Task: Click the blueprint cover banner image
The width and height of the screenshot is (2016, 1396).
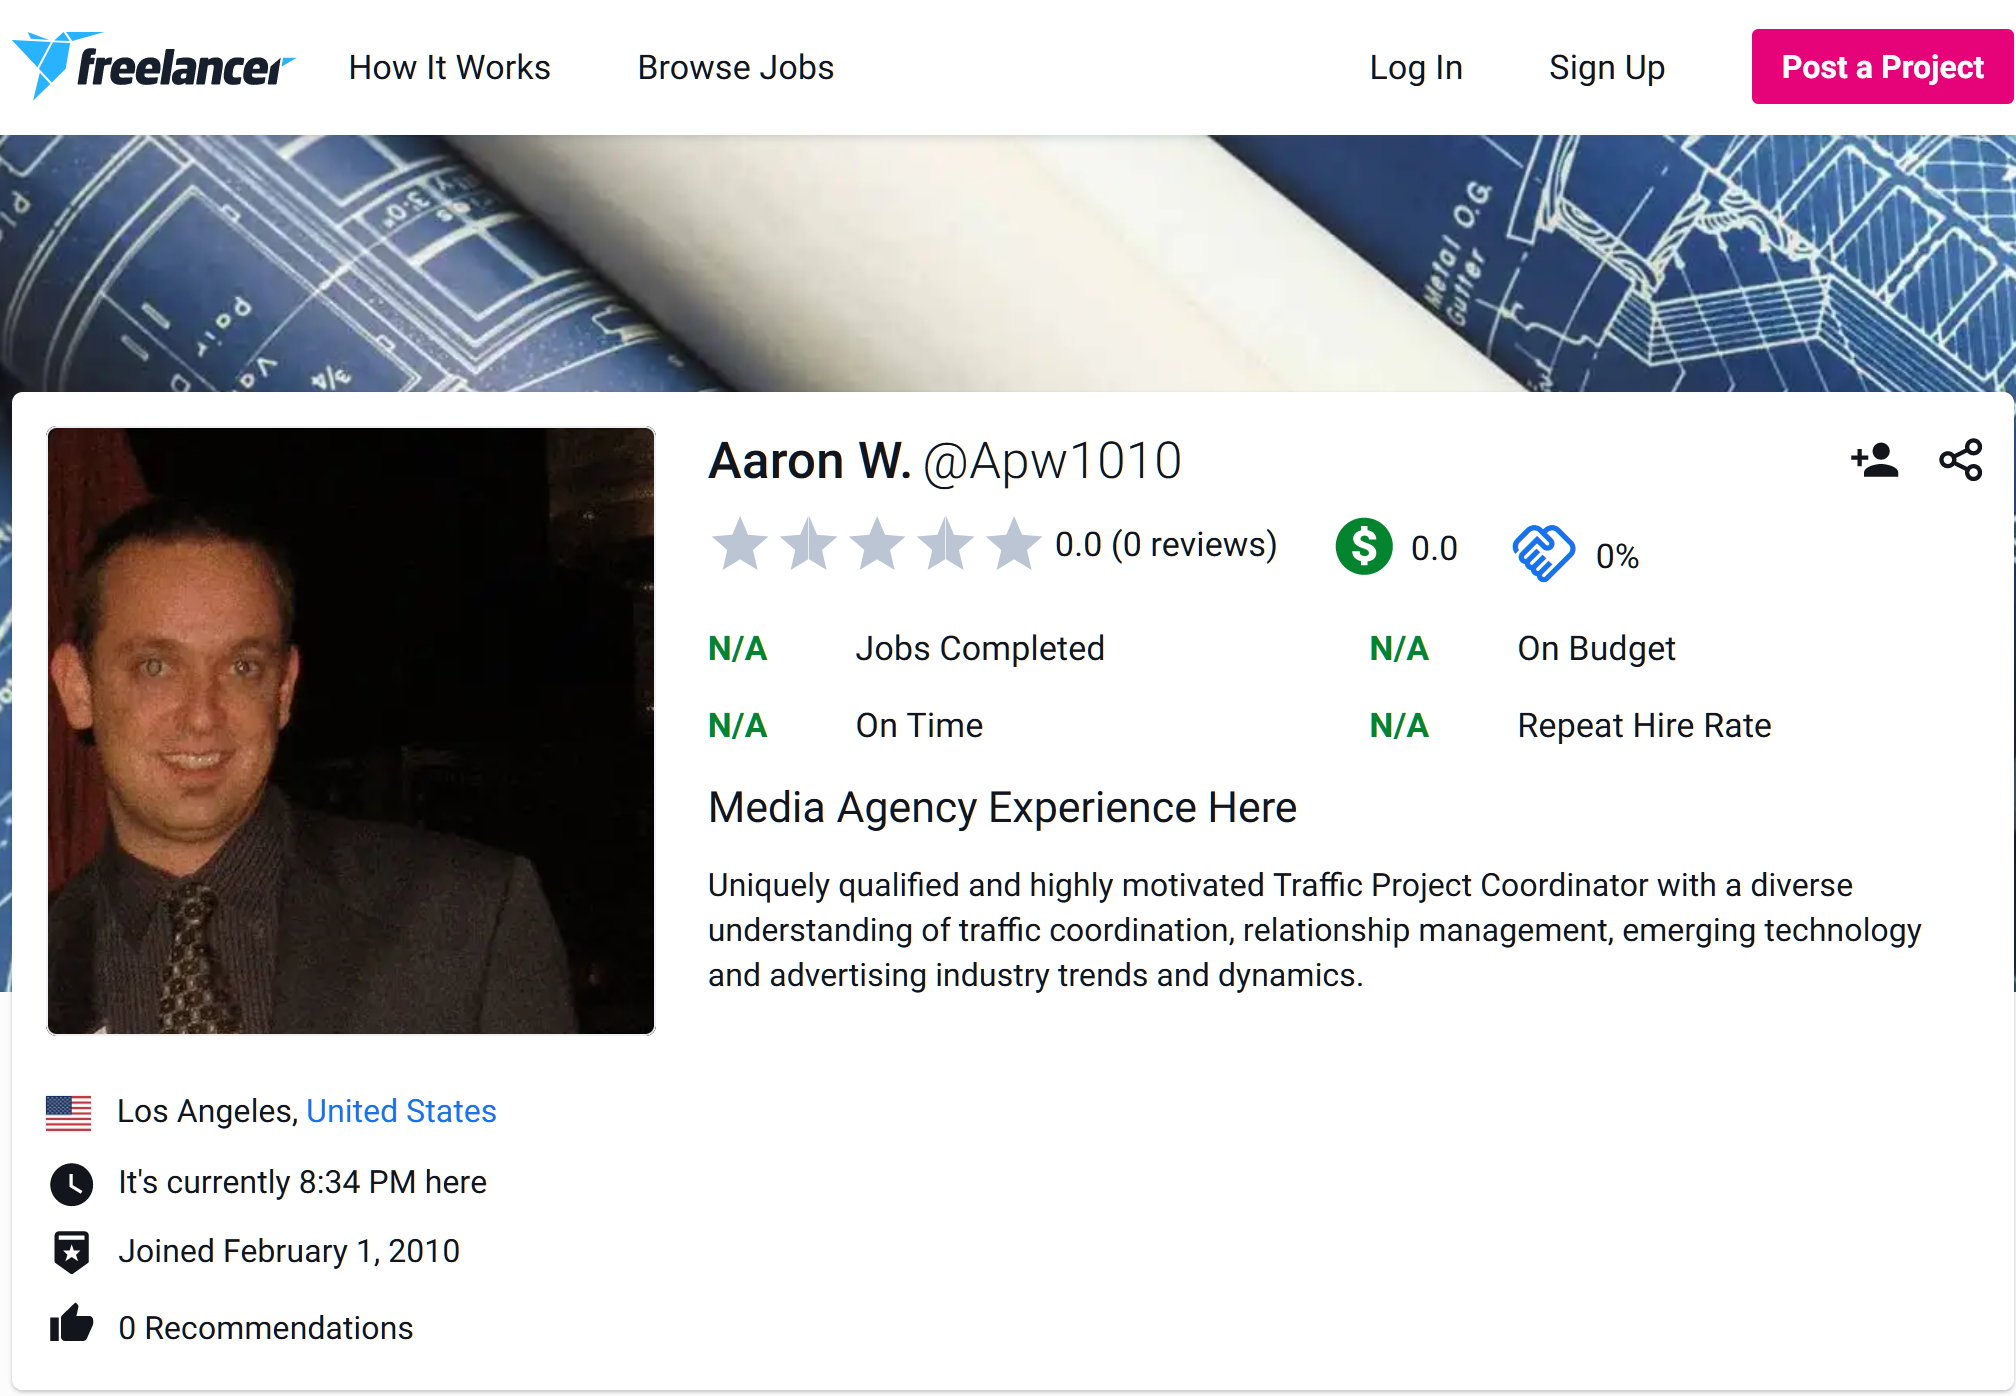Action: (1008, 263)
